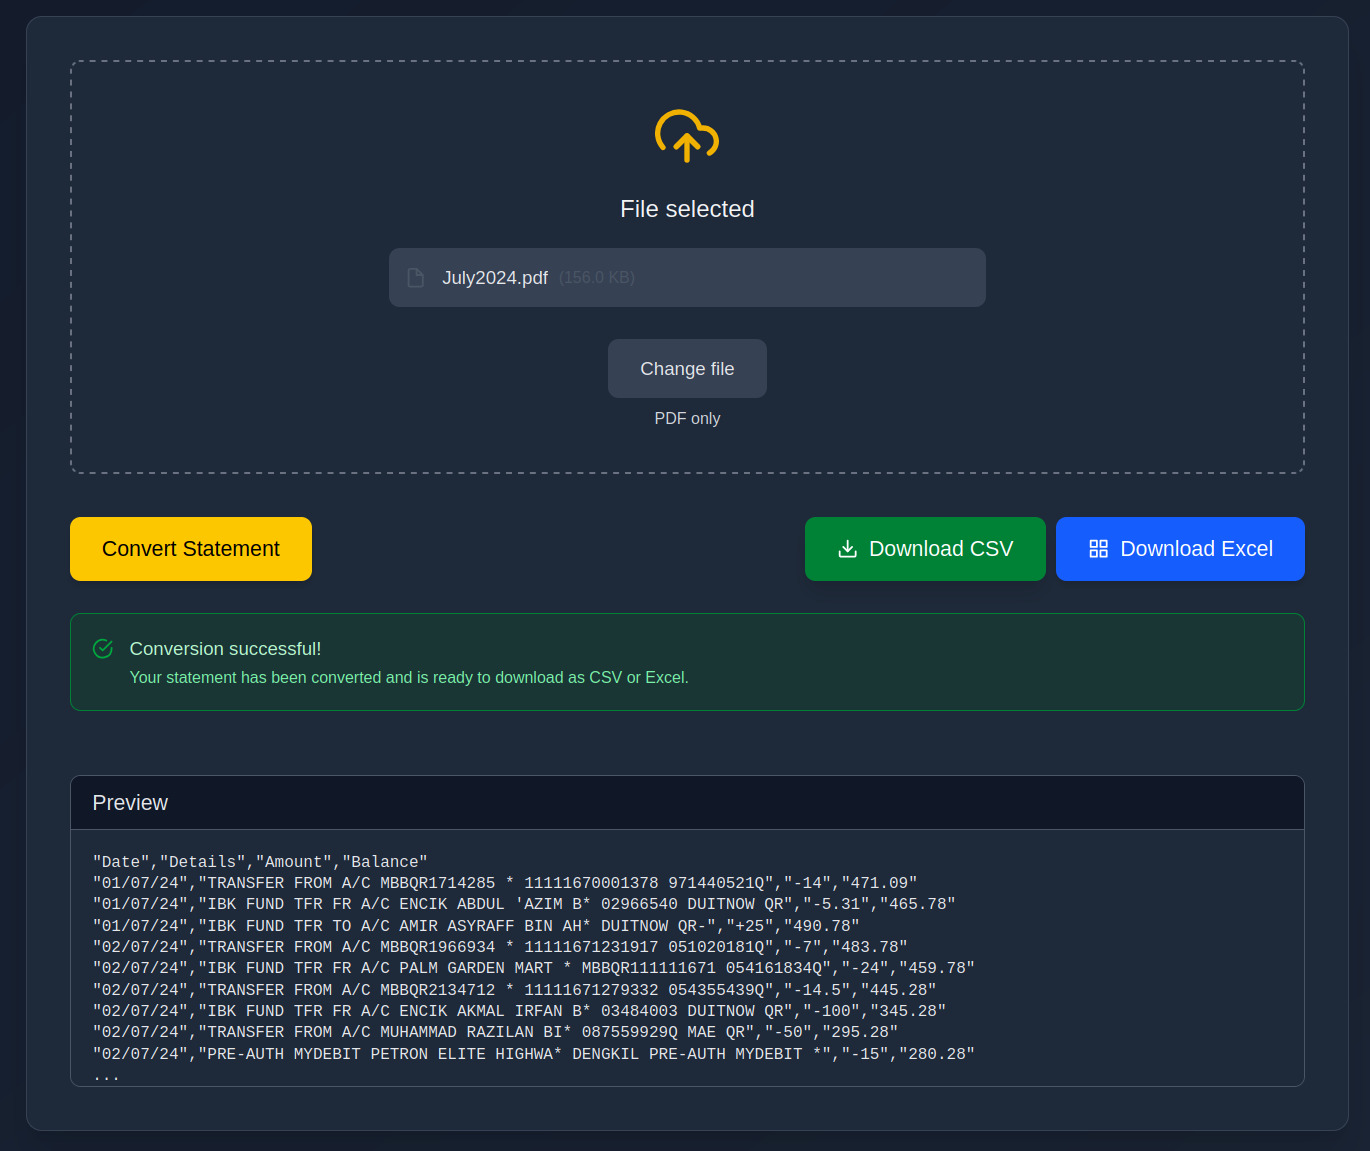Click the trailing ellipsis in the preview
1370x1151 pixels.
pos(106,1077)
